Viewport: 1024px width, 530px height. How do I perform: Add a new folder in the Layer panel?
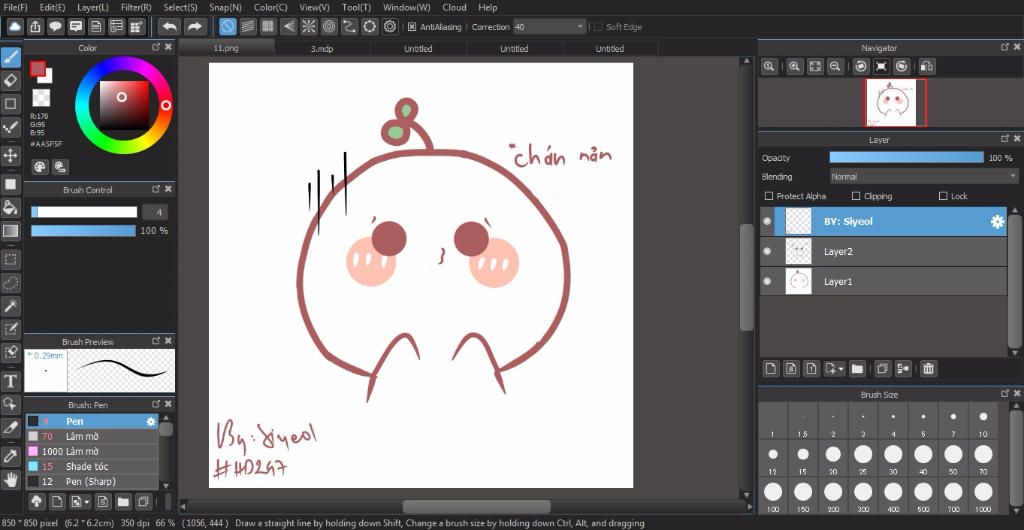(857, 369)
